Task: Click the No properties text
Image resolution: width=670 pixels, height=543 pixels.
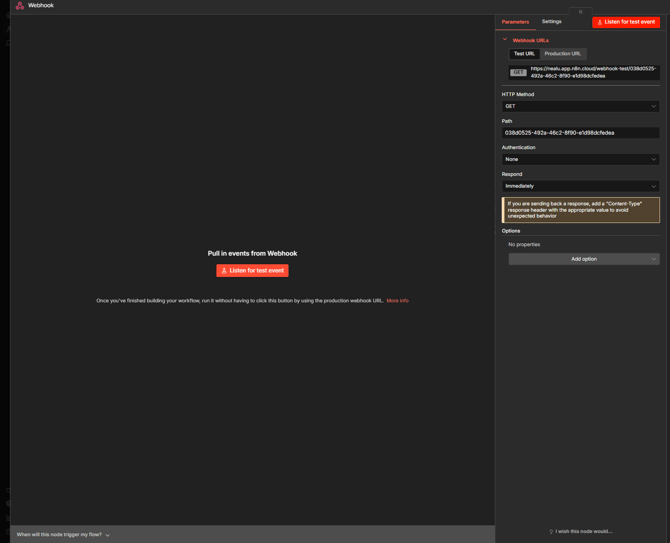Action: click(524, 244)
